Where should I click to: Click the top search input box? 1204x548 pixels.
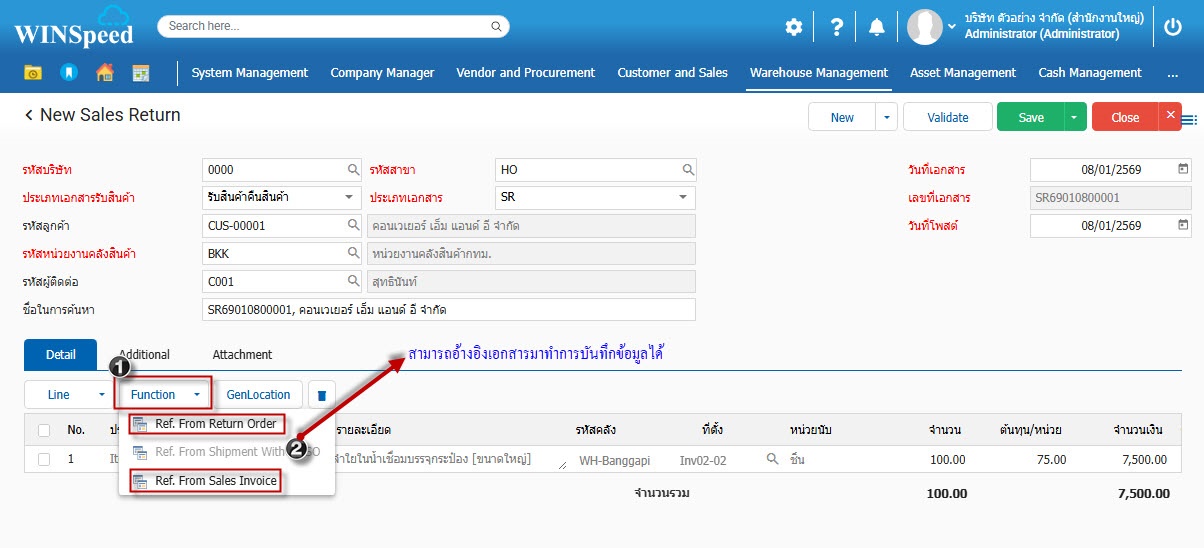(333, 26)
